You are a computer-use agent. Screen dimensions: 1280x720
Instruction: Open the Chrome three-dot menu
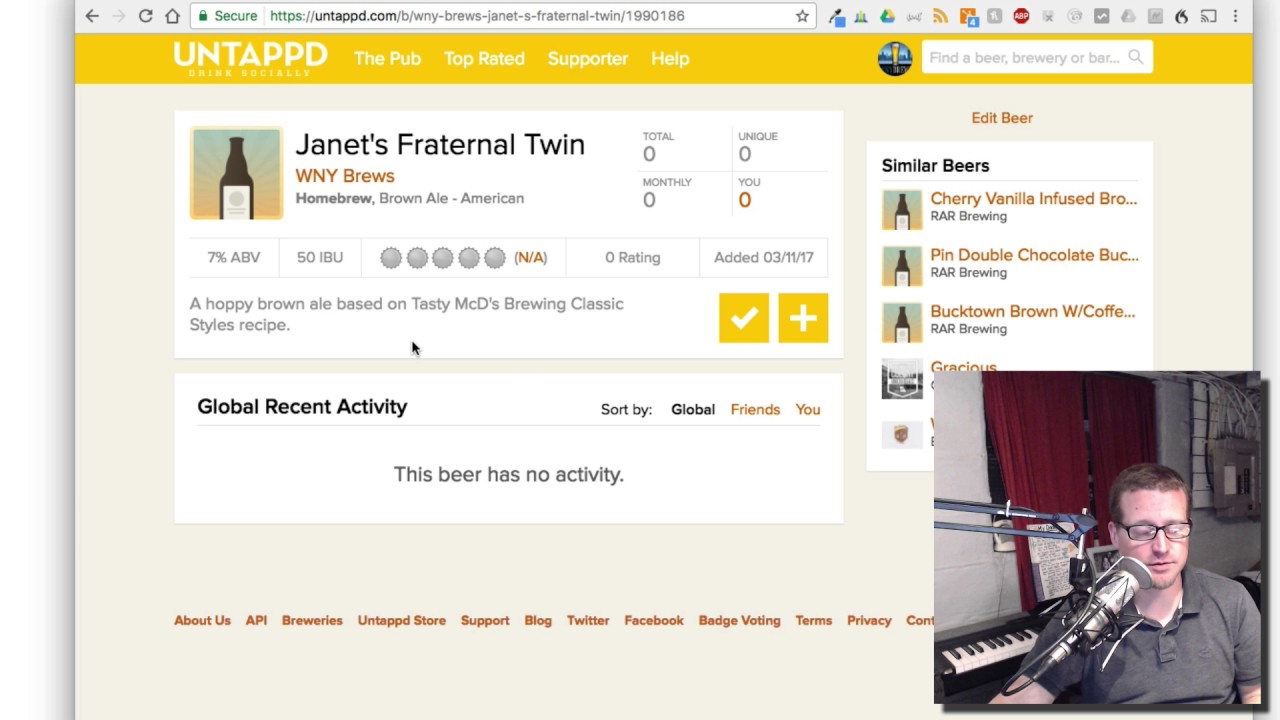1235,16
